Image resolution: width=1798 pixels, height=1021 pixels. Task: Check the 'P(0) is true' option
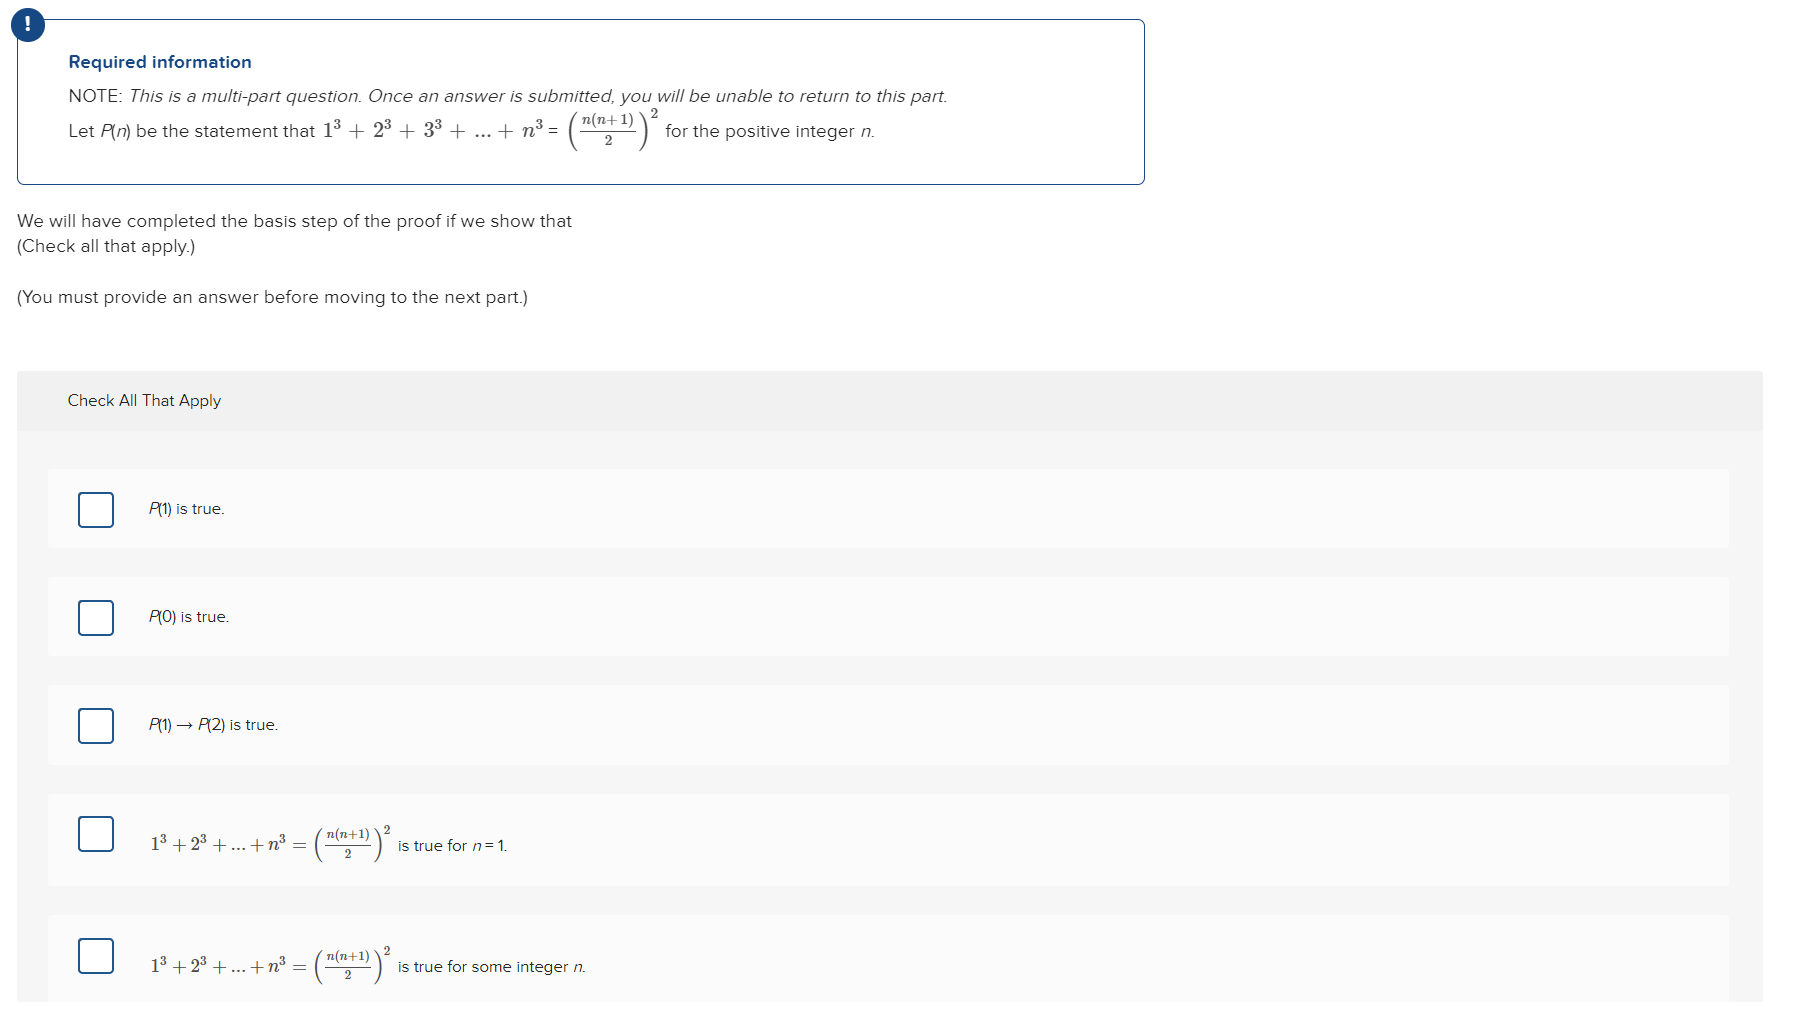pyautogui.click(x=95, y=617)
